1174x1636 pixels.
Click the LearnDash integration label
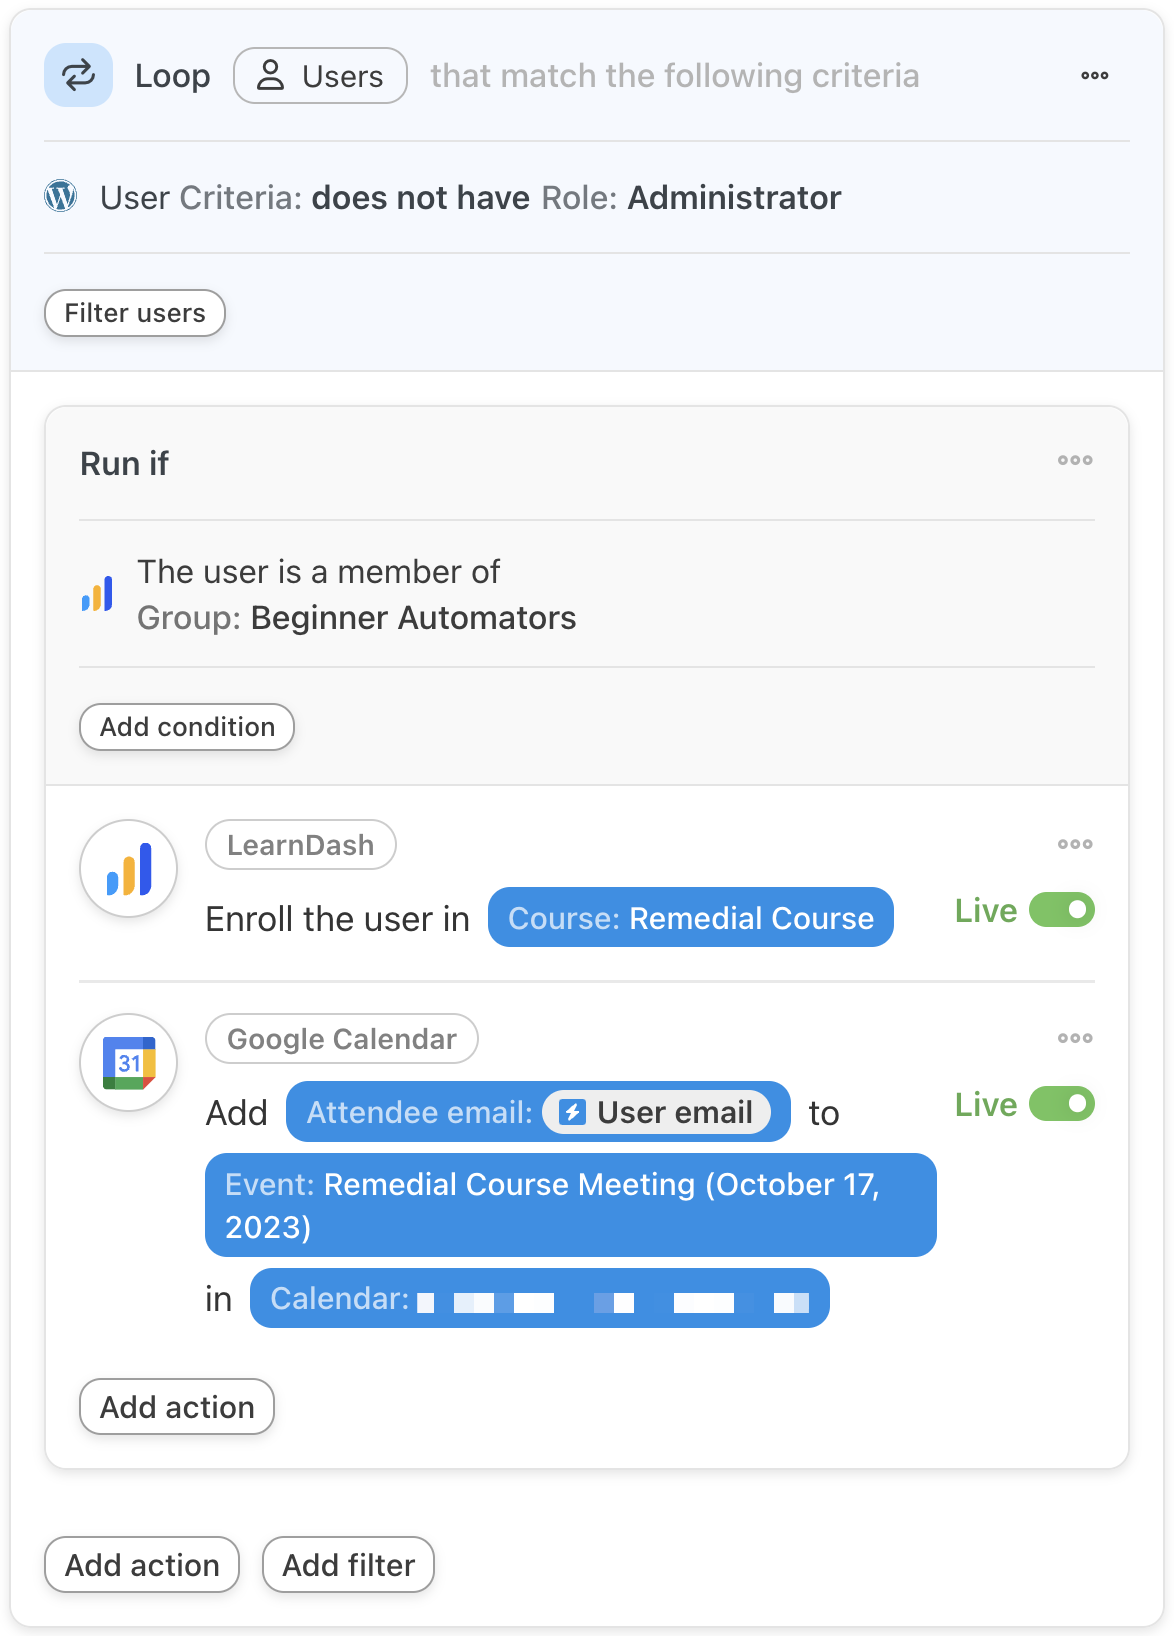click(301, 845)
